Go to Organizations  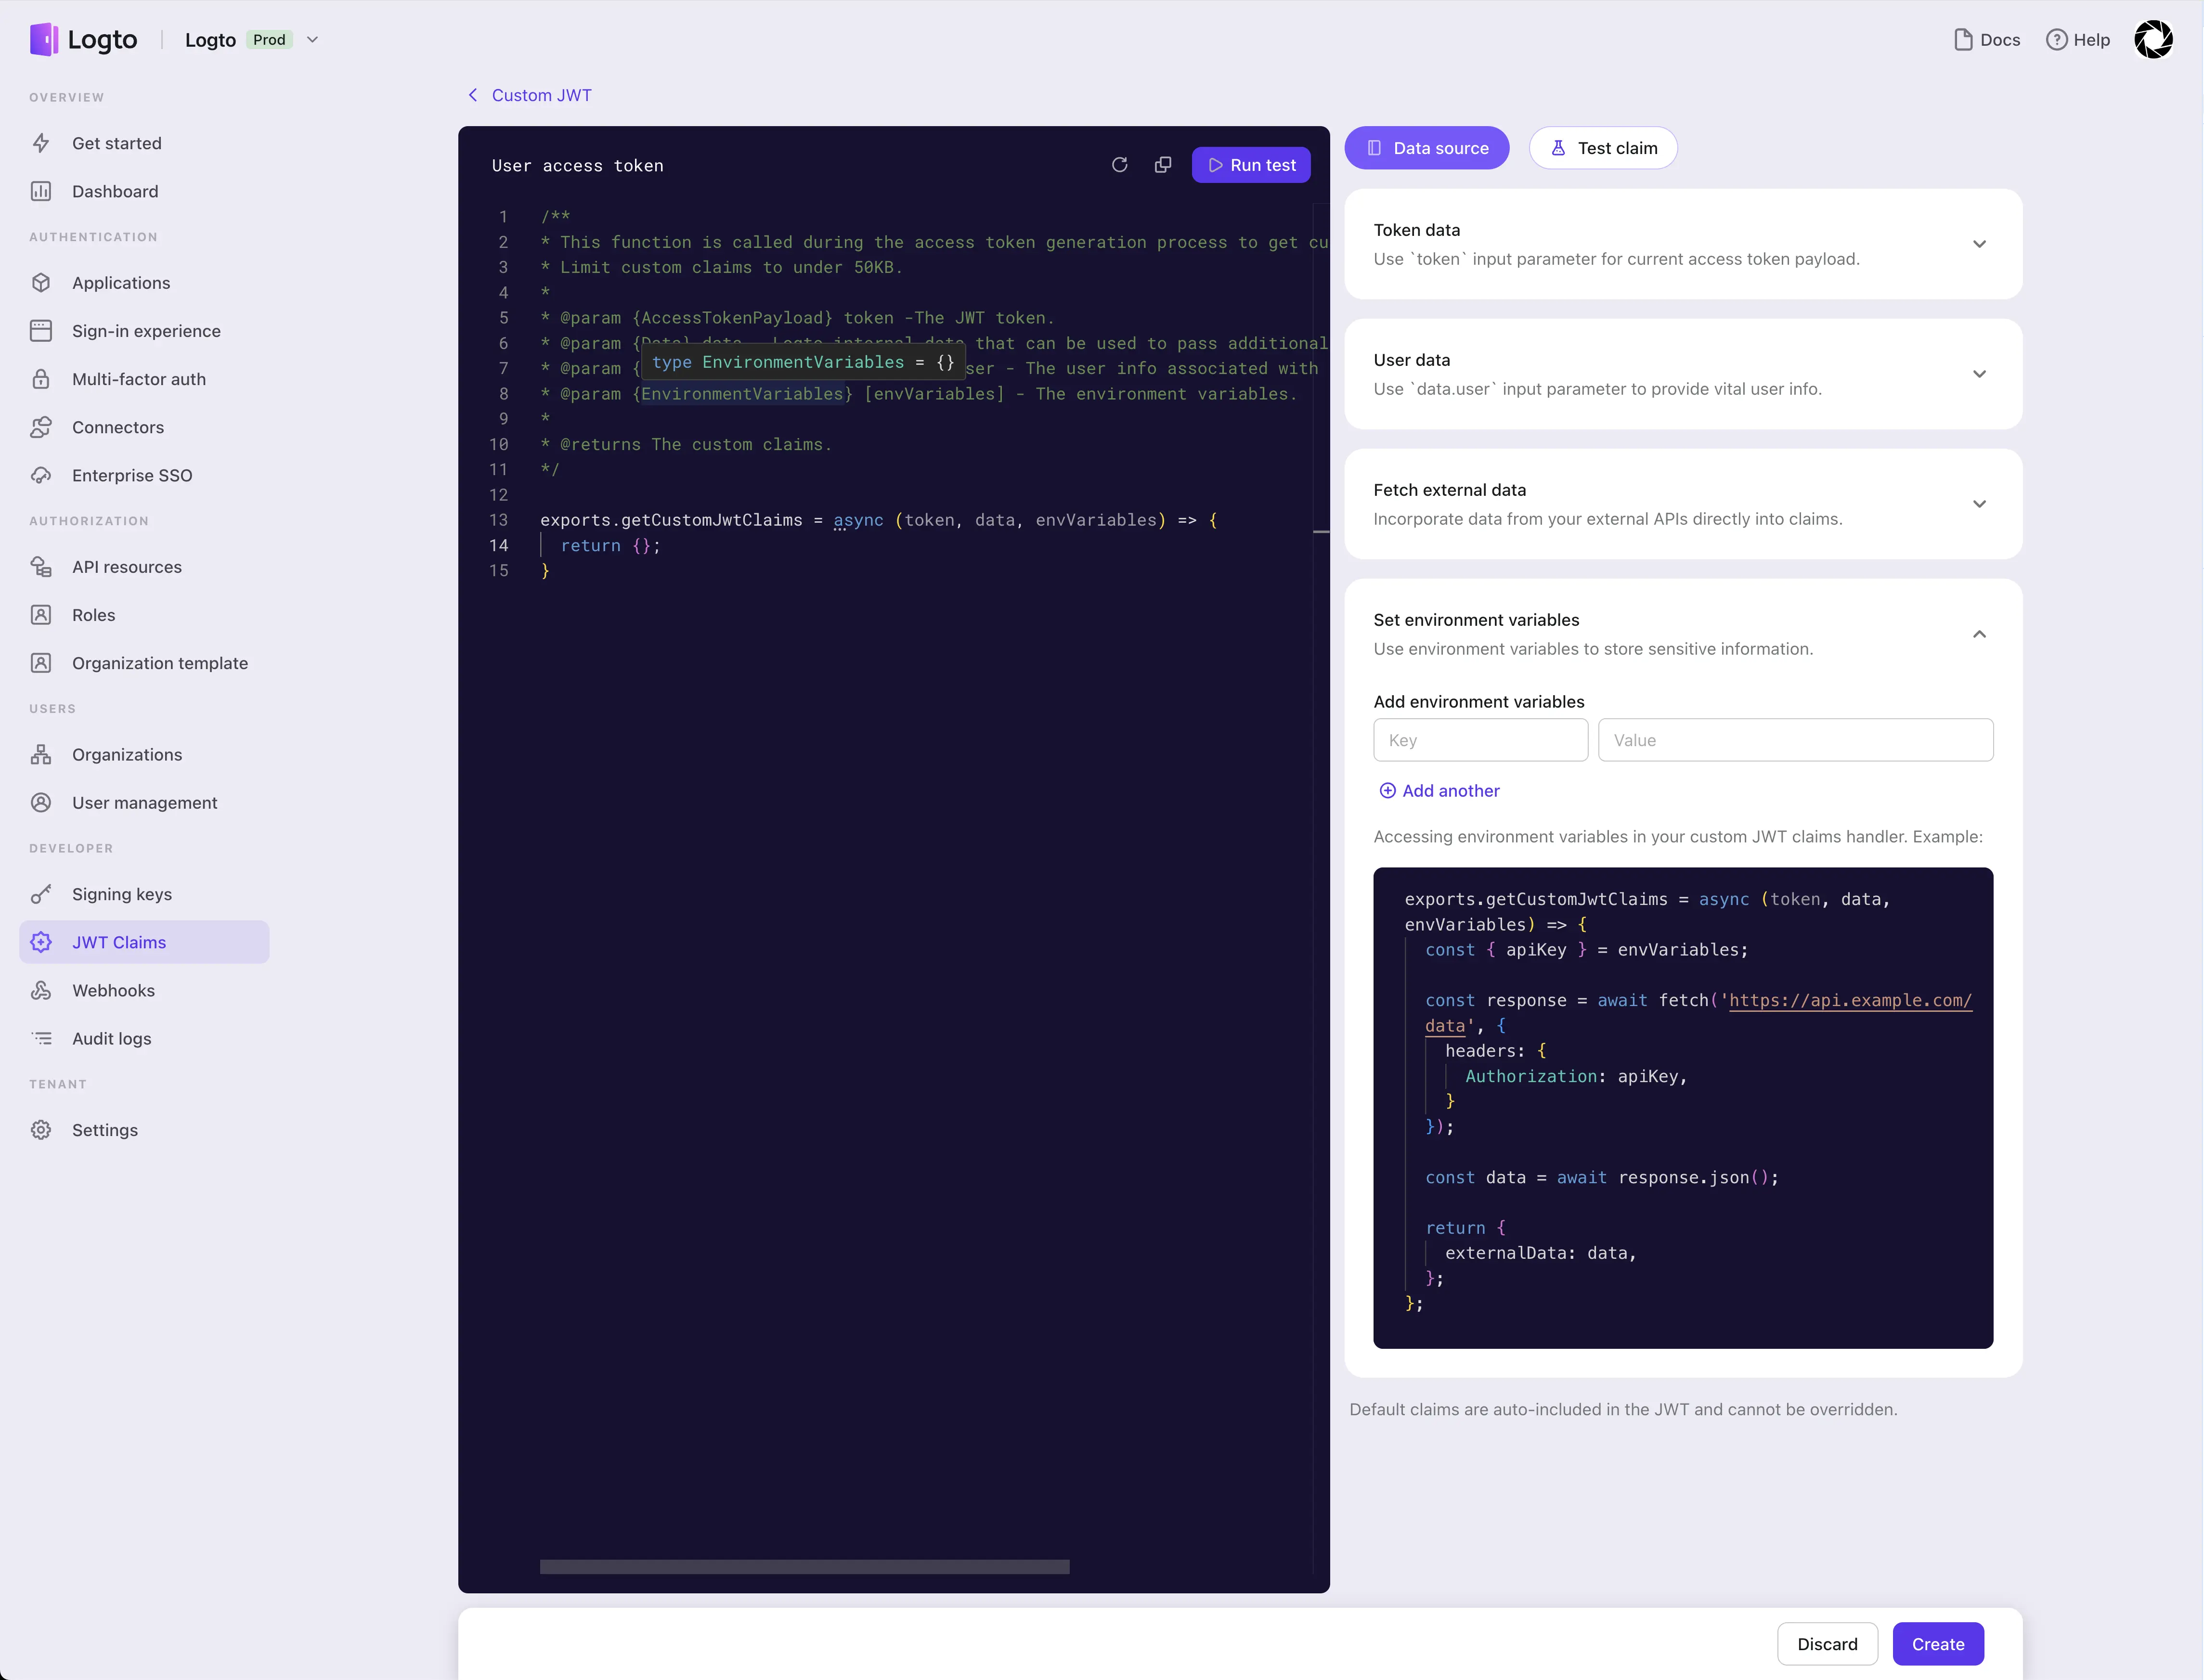tap(126, 755)
